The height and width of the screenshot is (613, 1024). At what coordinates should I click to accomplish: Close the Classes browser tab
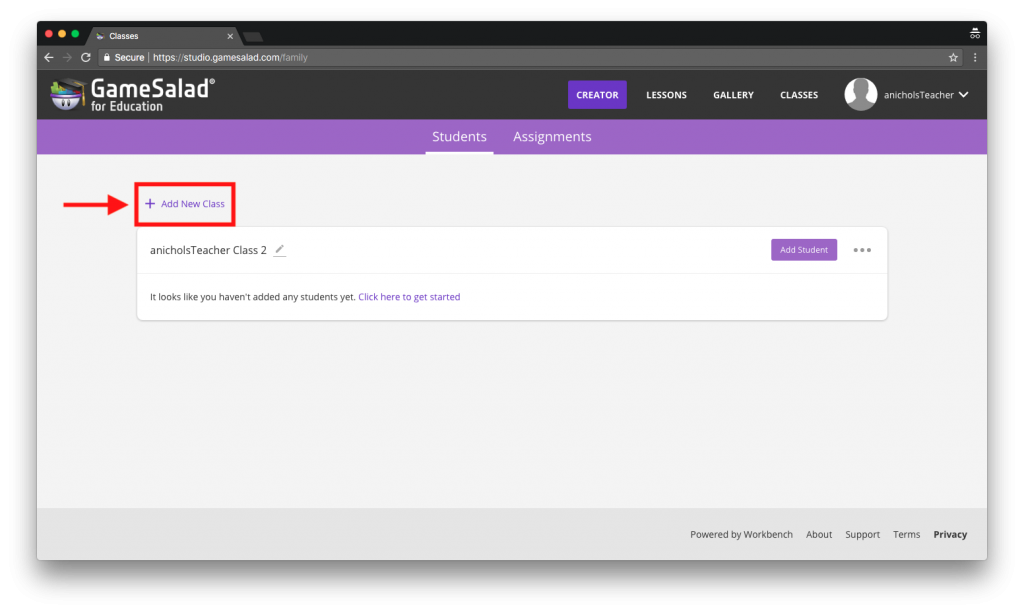point(230,36)
